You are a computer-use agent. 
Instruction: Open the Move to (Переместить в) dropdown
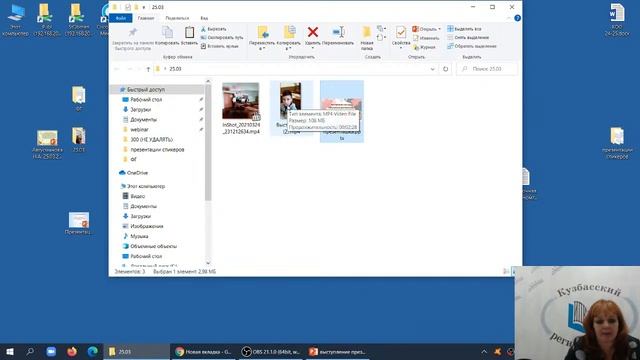(x=262, y=49)
